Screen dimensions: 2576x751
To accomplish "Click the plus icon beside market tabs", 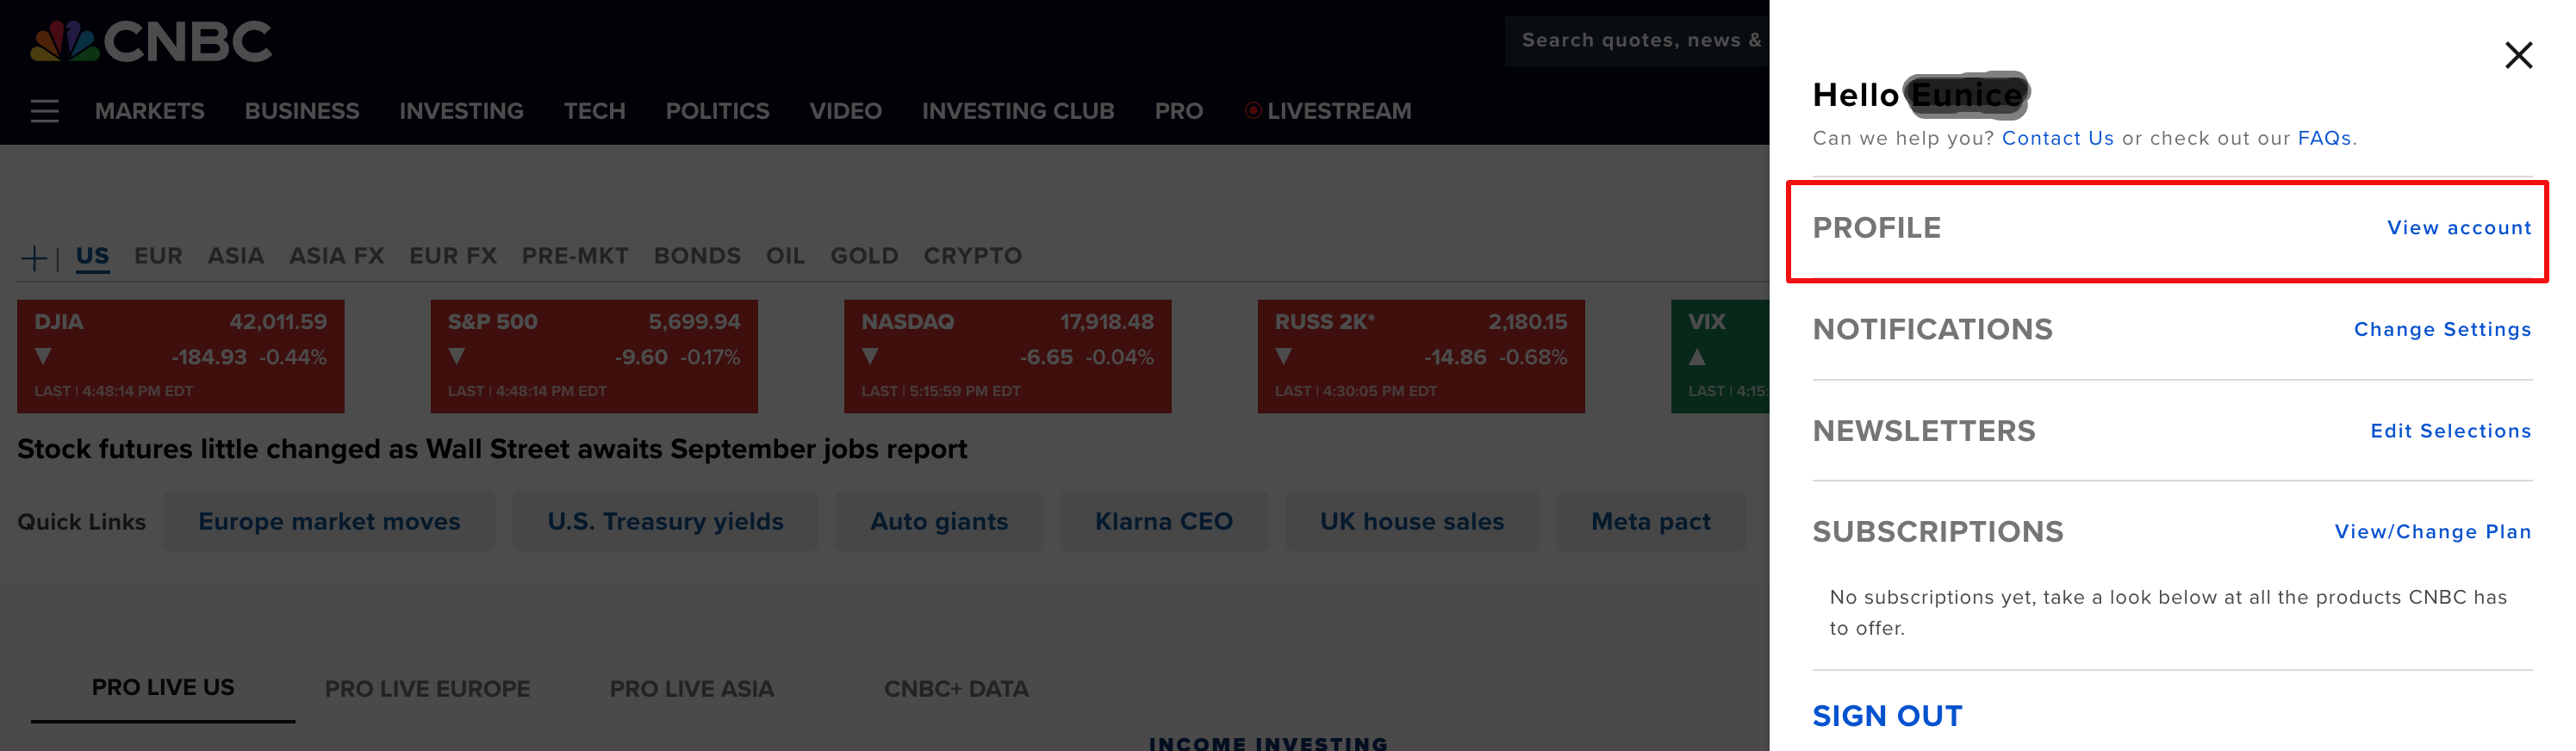I will pyautogui.click(x=34, y=258).
